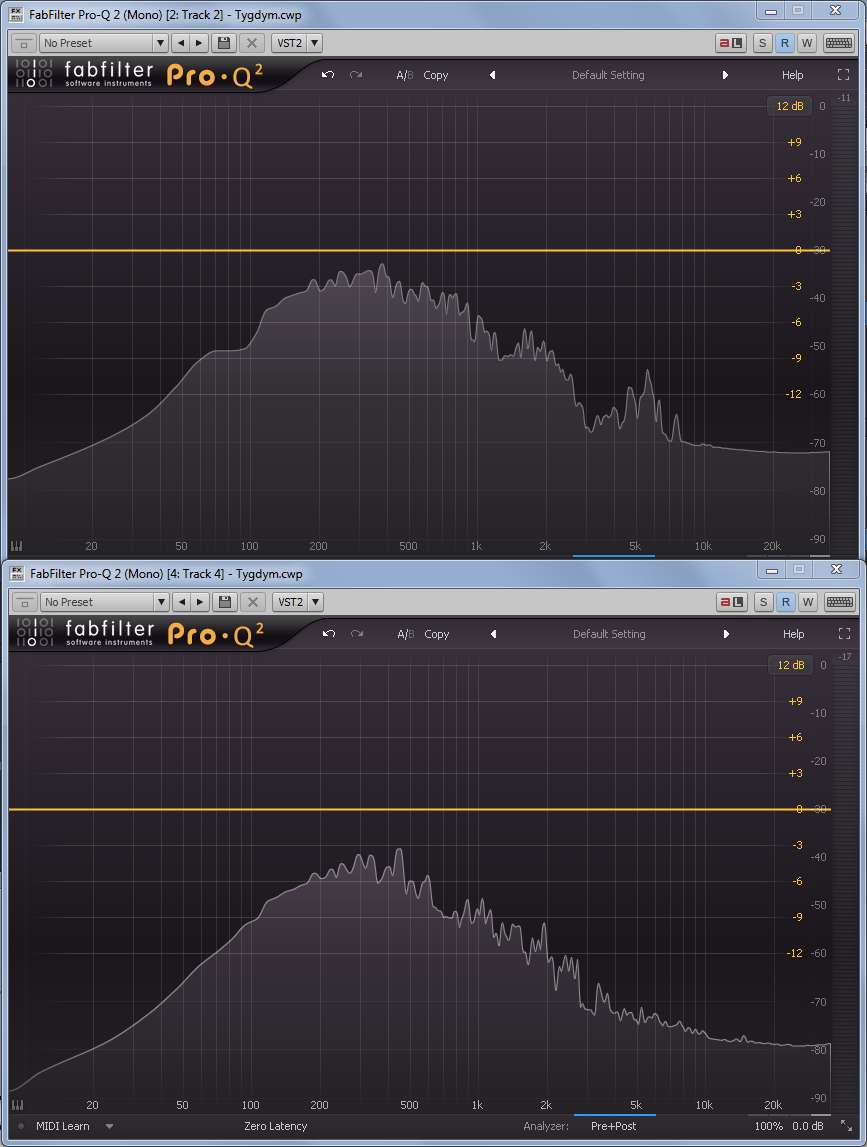Delete preset X icon in Track 4 window
Screen dimensions: 867x1147
pos(253,602)
